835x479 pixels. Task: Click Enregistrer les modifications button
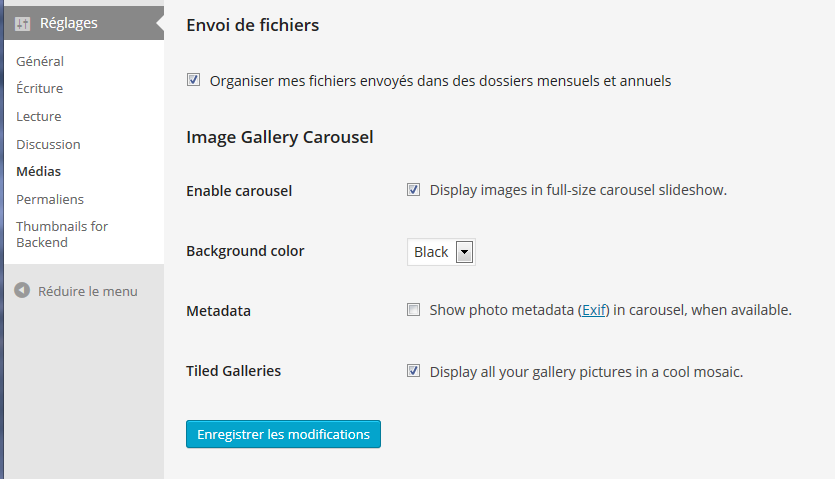[x=283, y=434]
